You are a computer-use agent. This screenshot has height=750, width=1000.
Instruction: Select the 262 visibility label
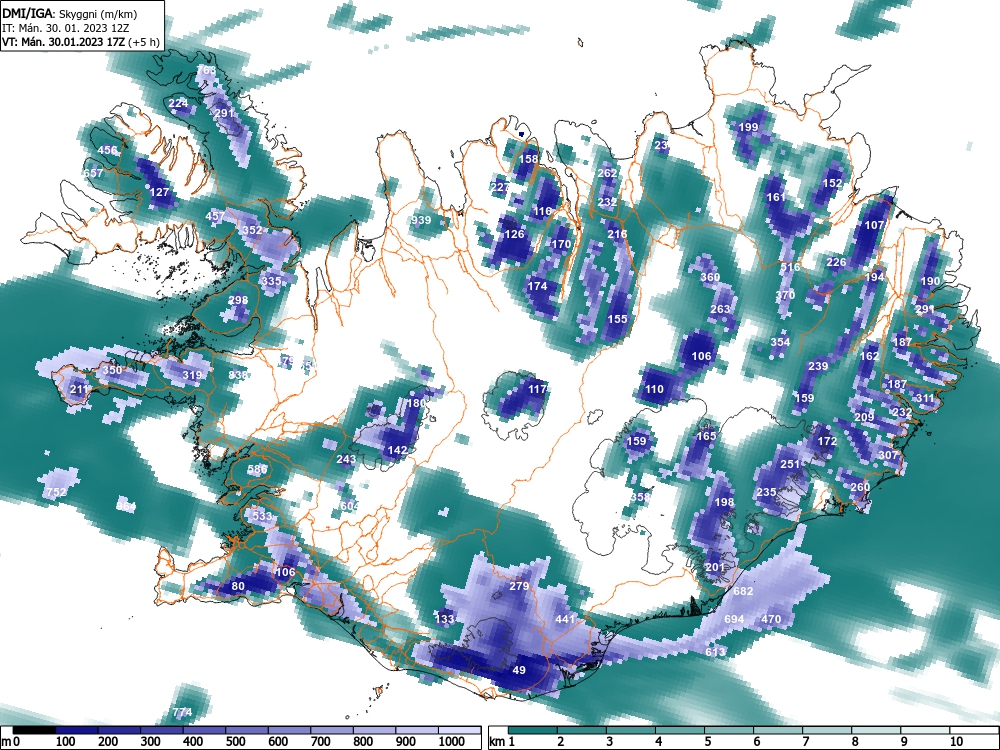click(x=608, y=173)
